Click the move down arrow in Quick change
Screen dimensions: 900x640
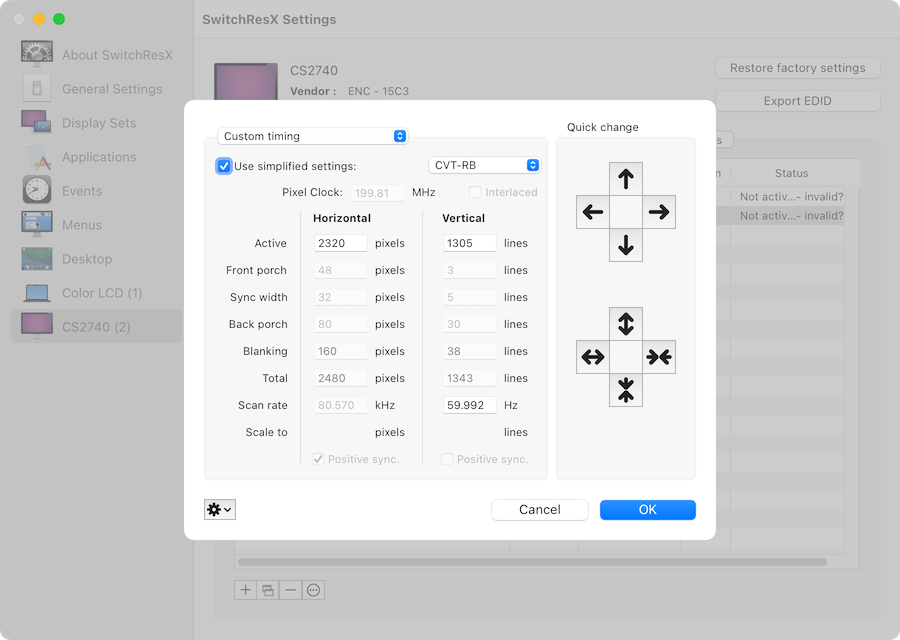coord(626,245)
